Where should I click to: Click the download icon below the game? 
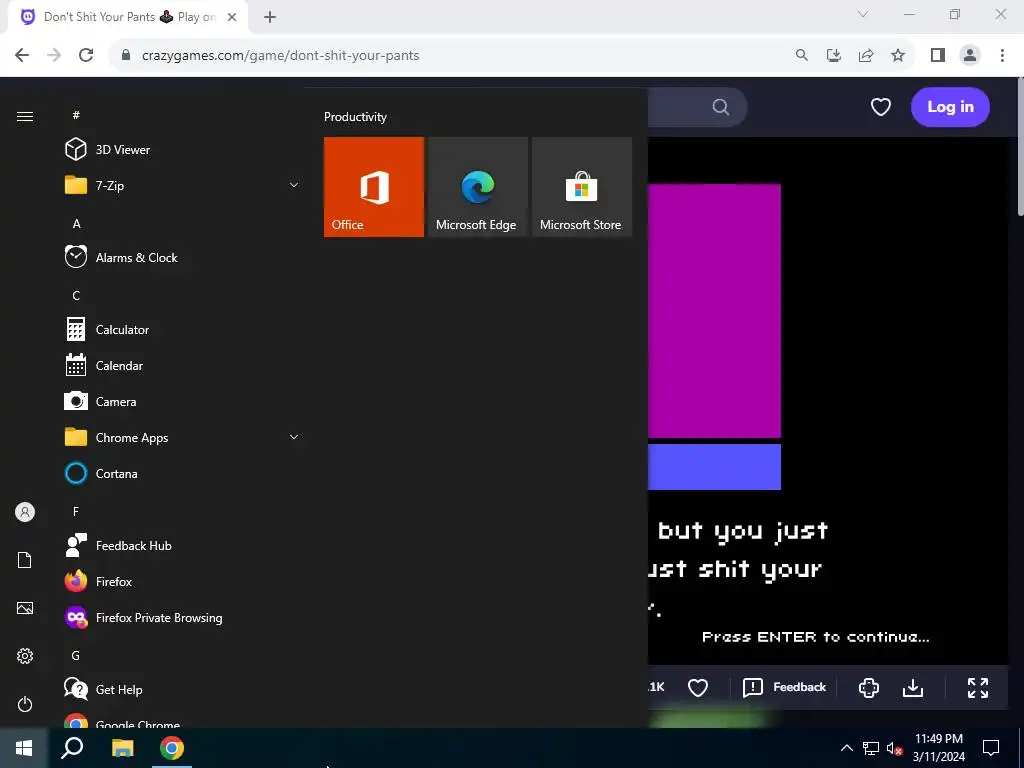point(912,687)
